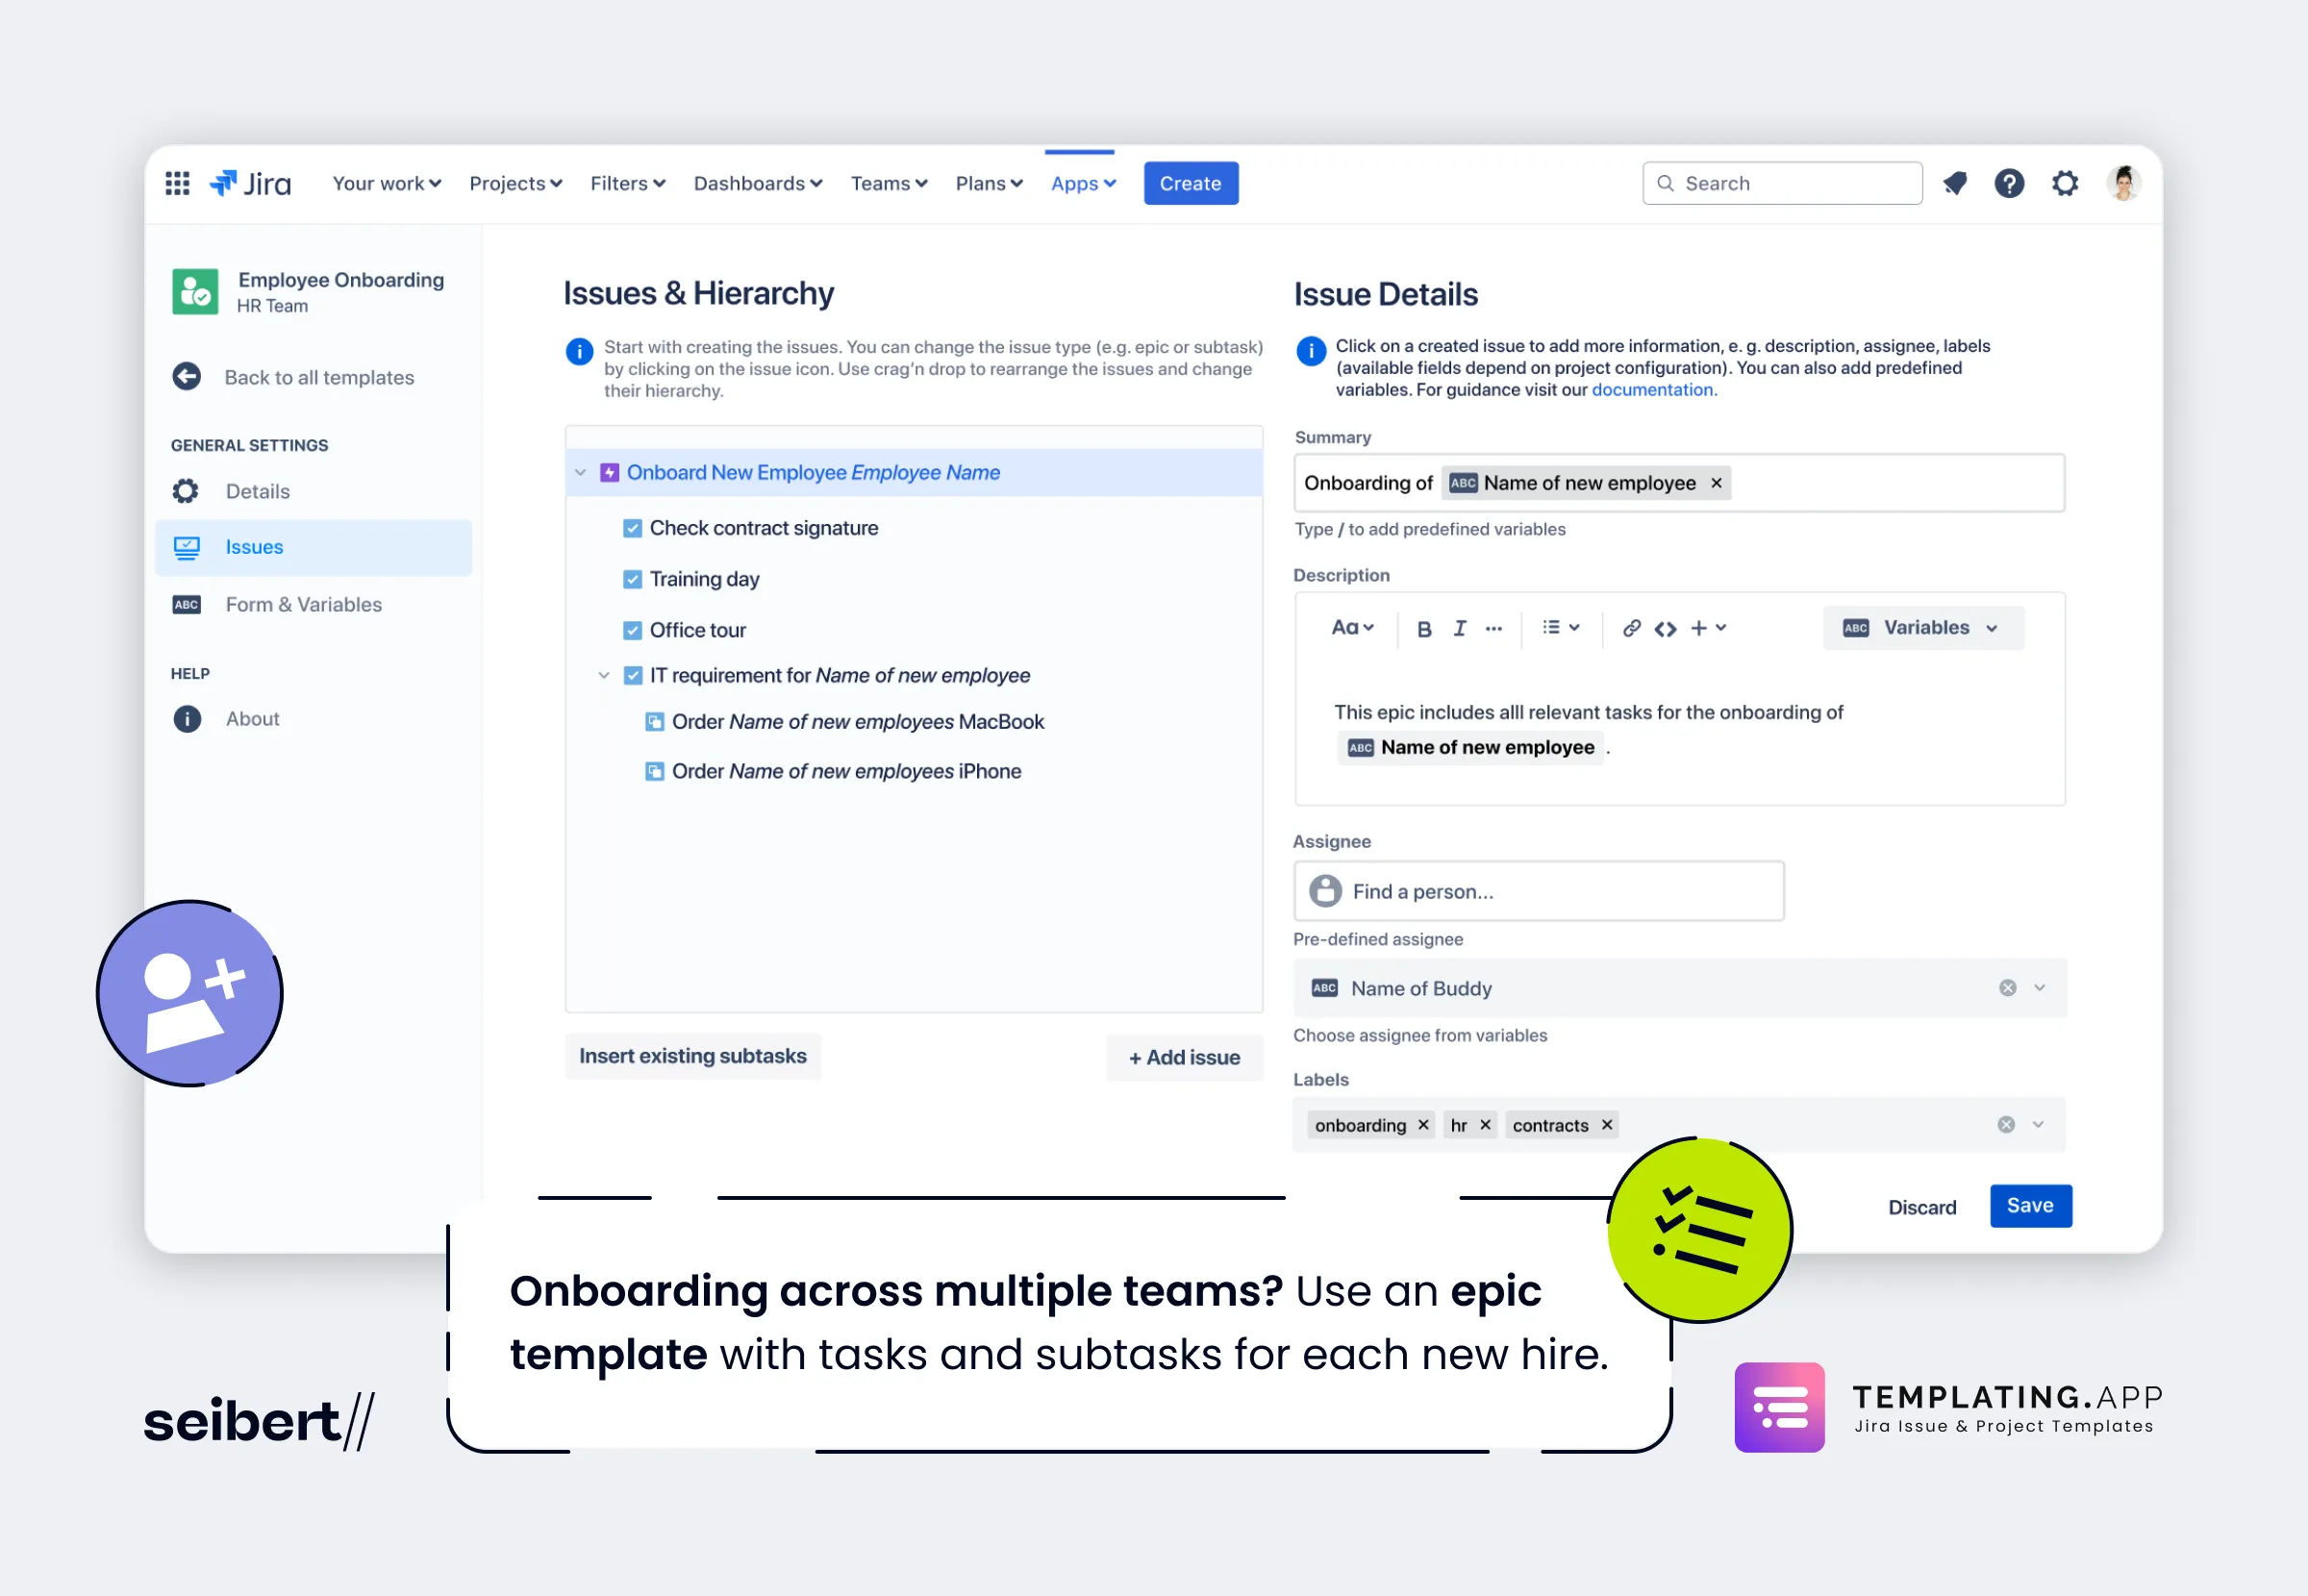Click the epic issue type icon
This screenshot has height=1596, width=2308.
coord(608,472)
